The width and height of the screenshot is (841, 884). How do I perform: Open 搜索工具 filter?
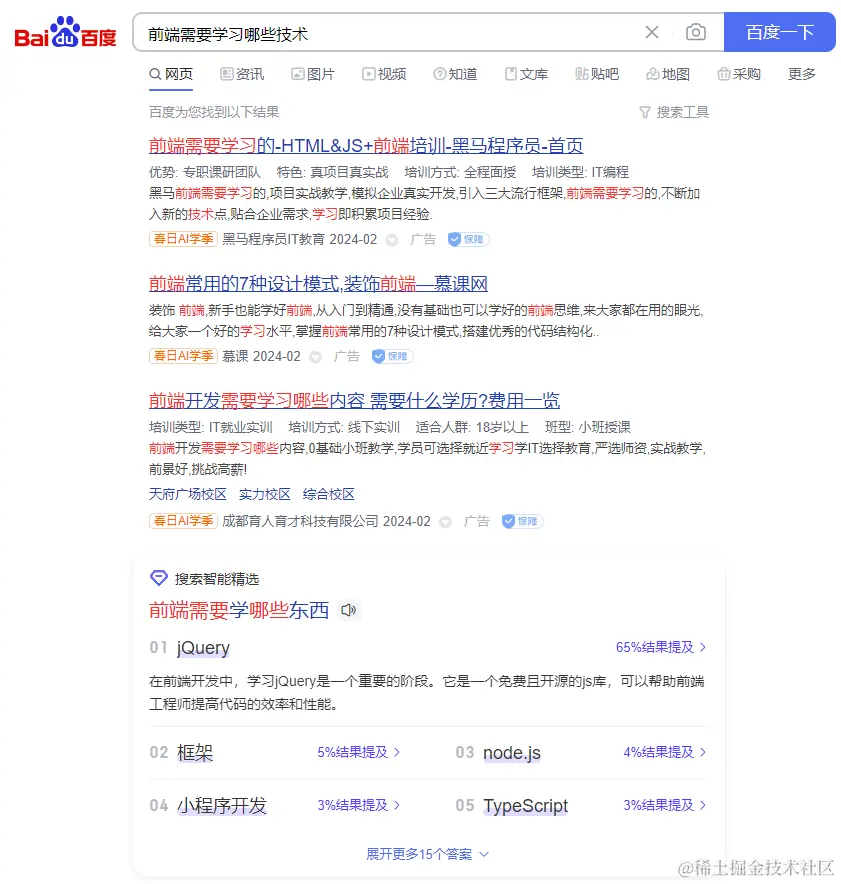pos(674,112)
